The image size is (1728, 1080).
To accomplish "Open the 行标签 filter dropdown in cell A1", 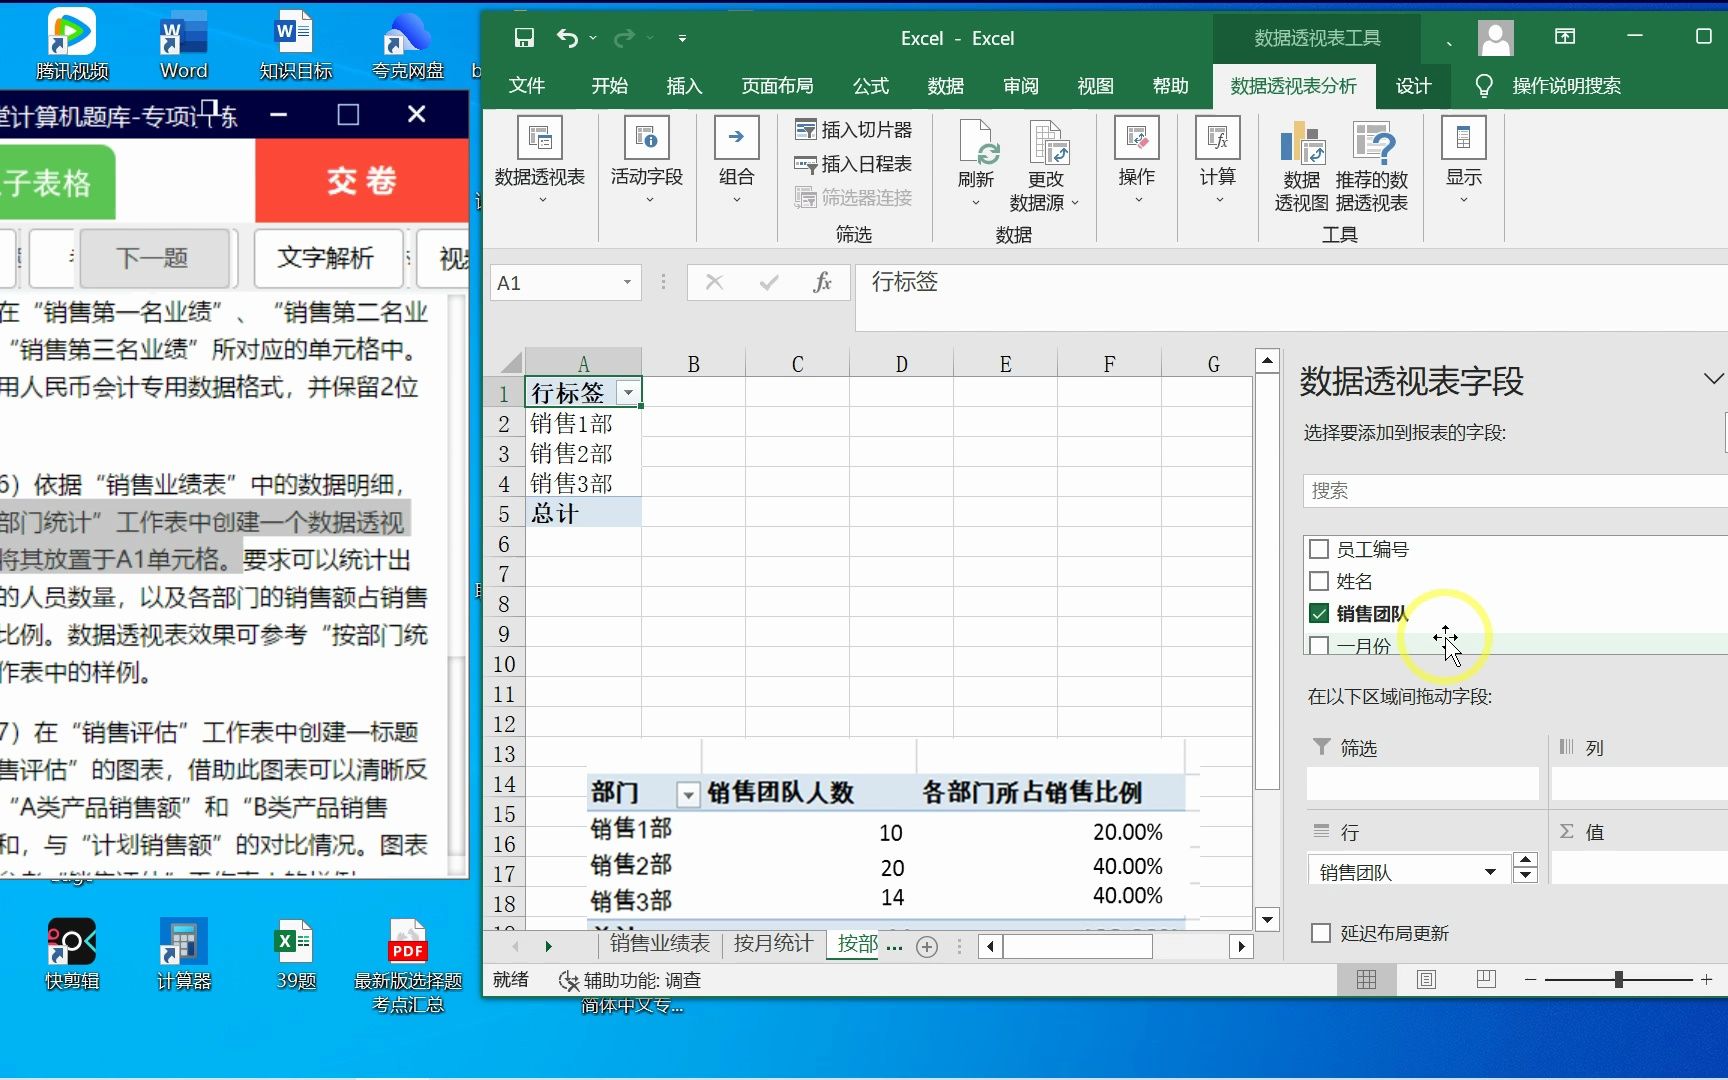I will coord(628,392).
